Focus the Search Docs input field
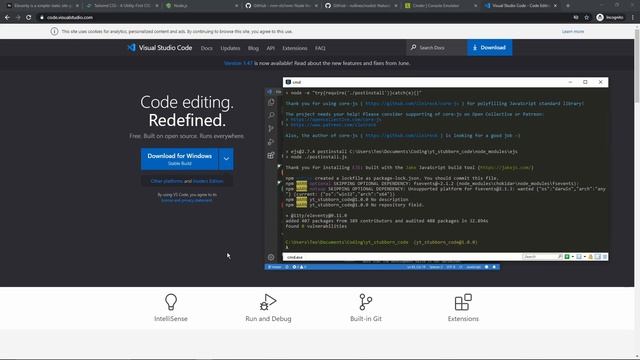The width and height of the screenshot is (640, 360). 437,48
